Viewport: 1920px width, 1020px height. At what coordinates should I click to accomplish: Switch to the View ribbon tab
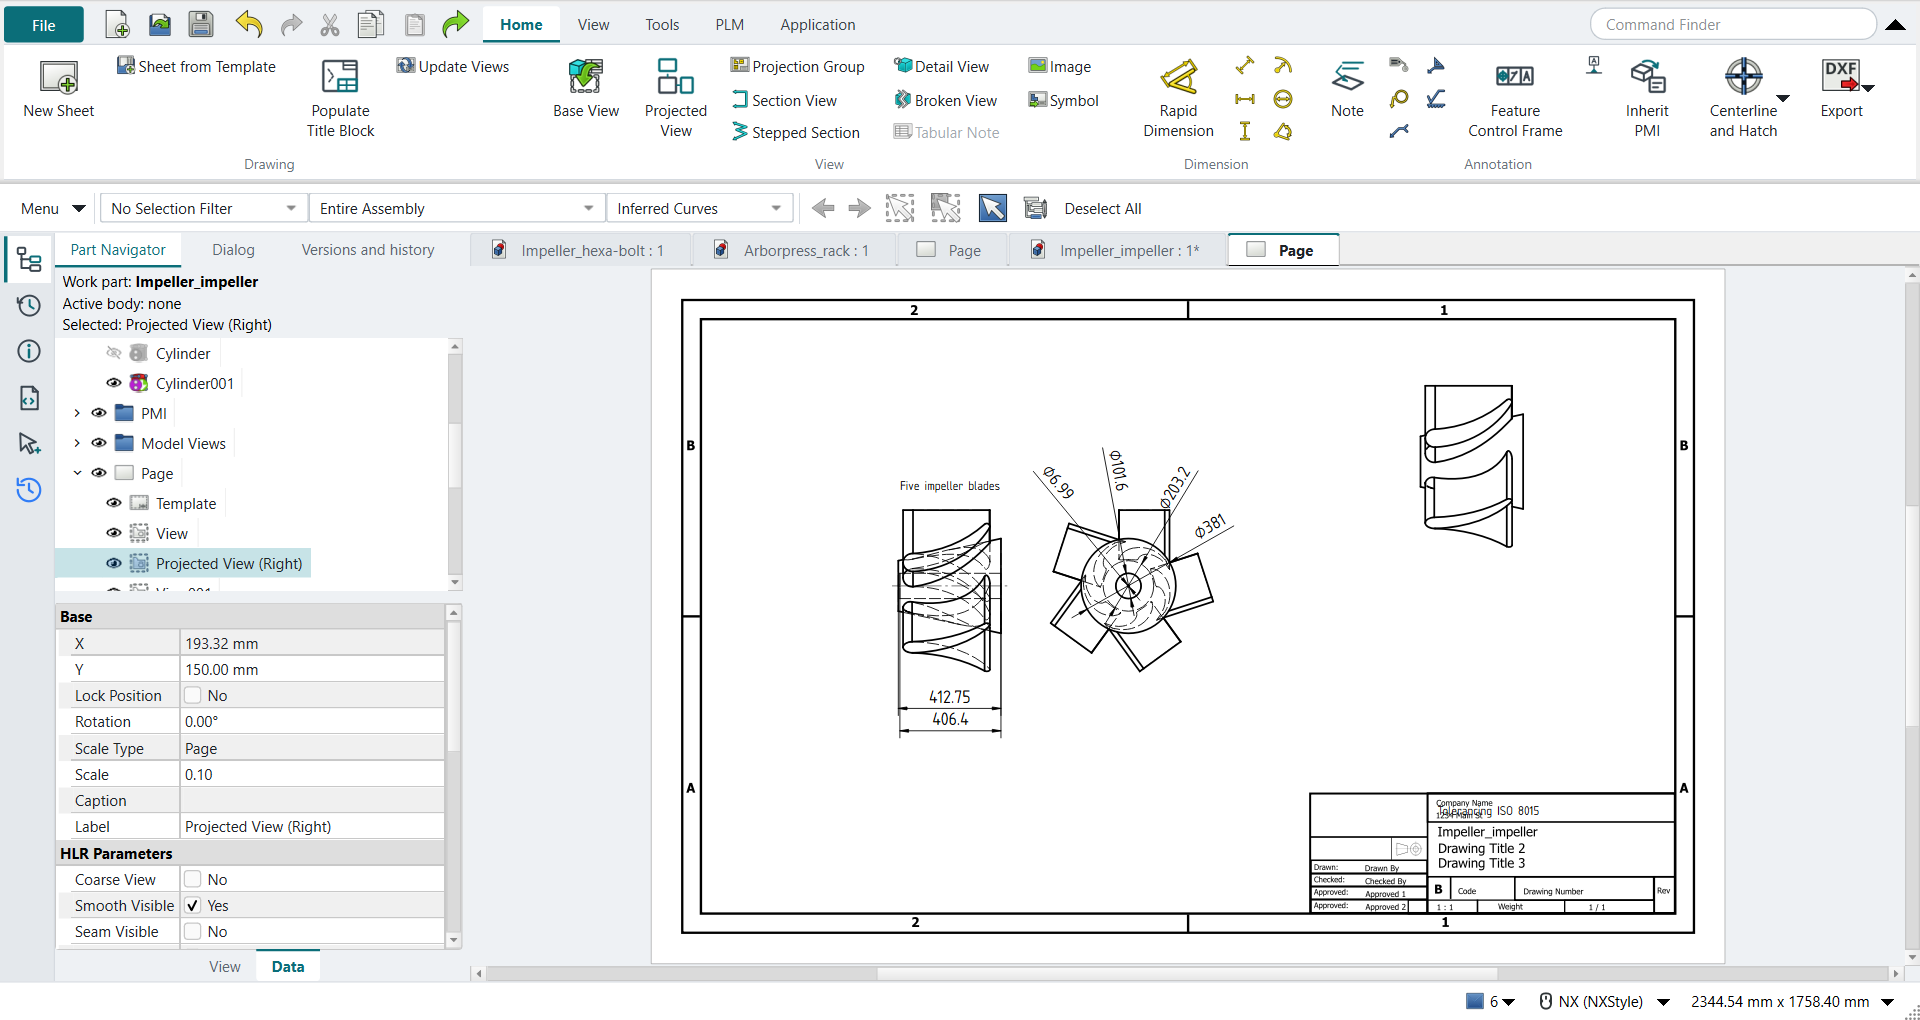[593, 24]
